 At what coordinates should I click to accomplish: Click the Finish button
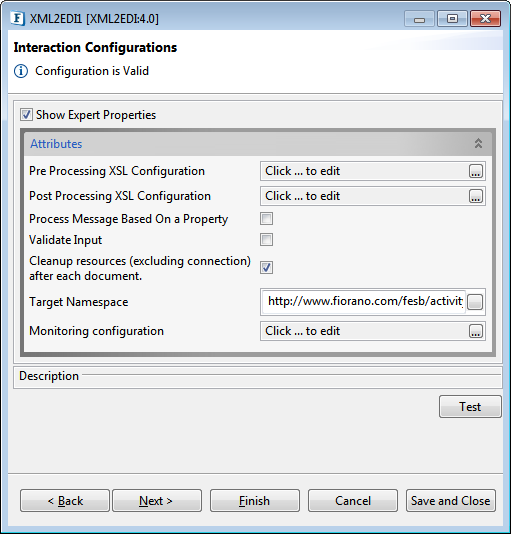pos(255,501)
